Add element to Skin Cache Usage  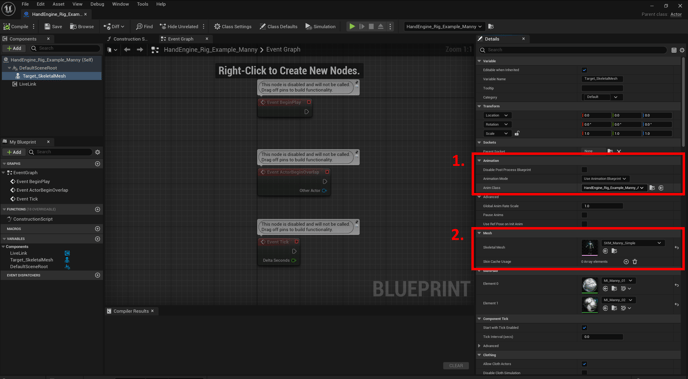[626, 261]
